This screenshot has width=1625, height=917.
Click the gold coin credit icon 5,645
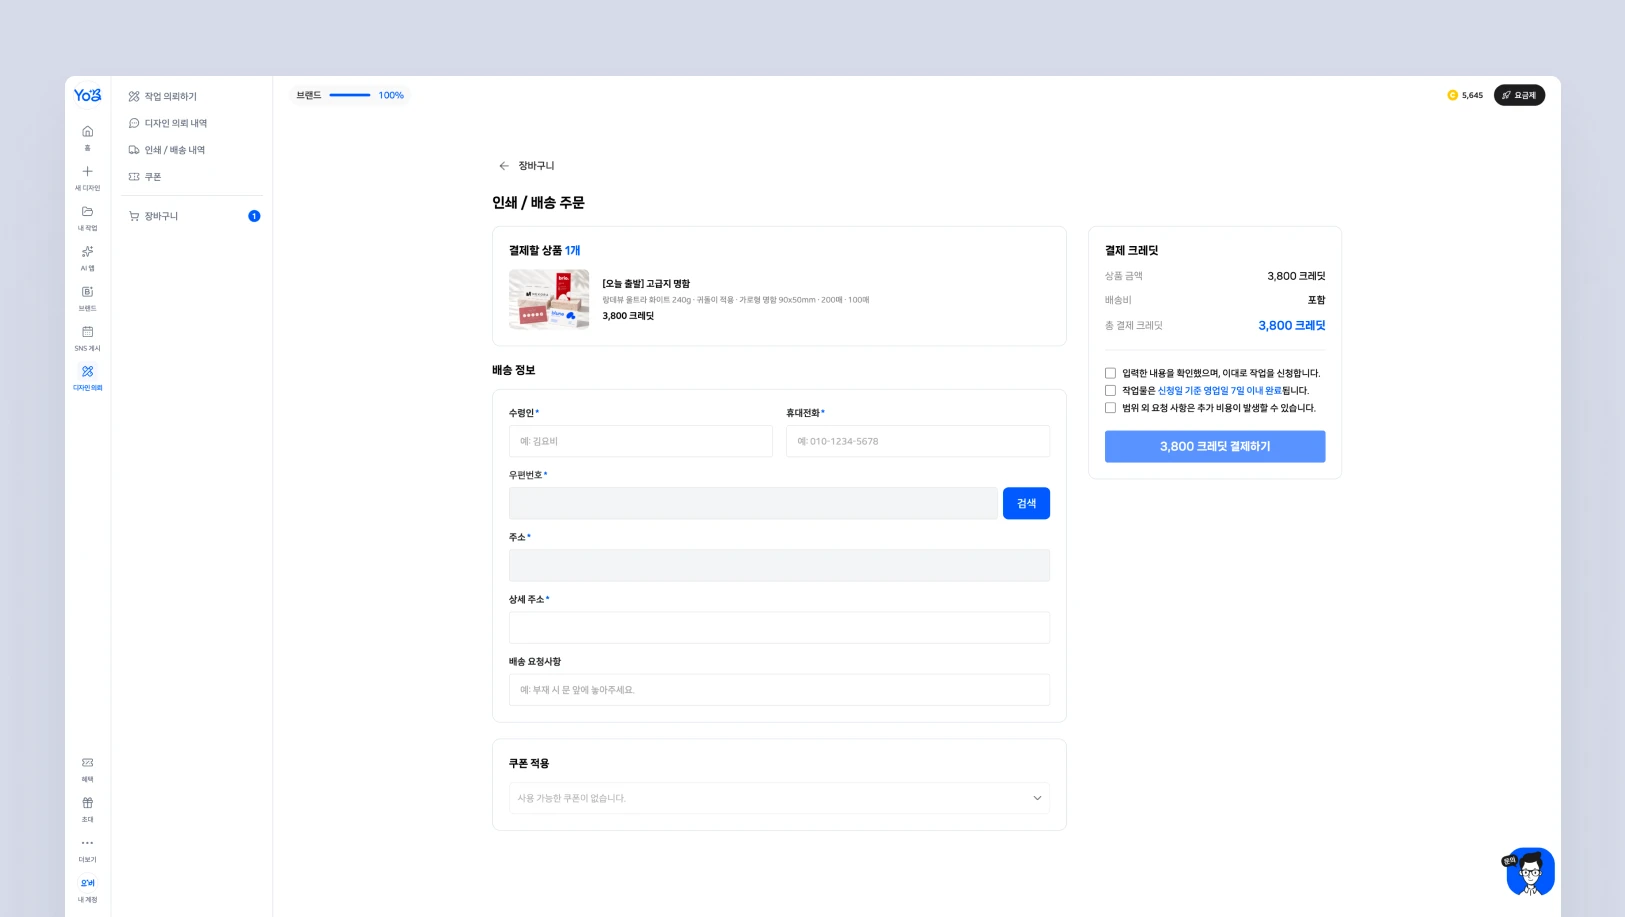click(x=1452, y=95)
